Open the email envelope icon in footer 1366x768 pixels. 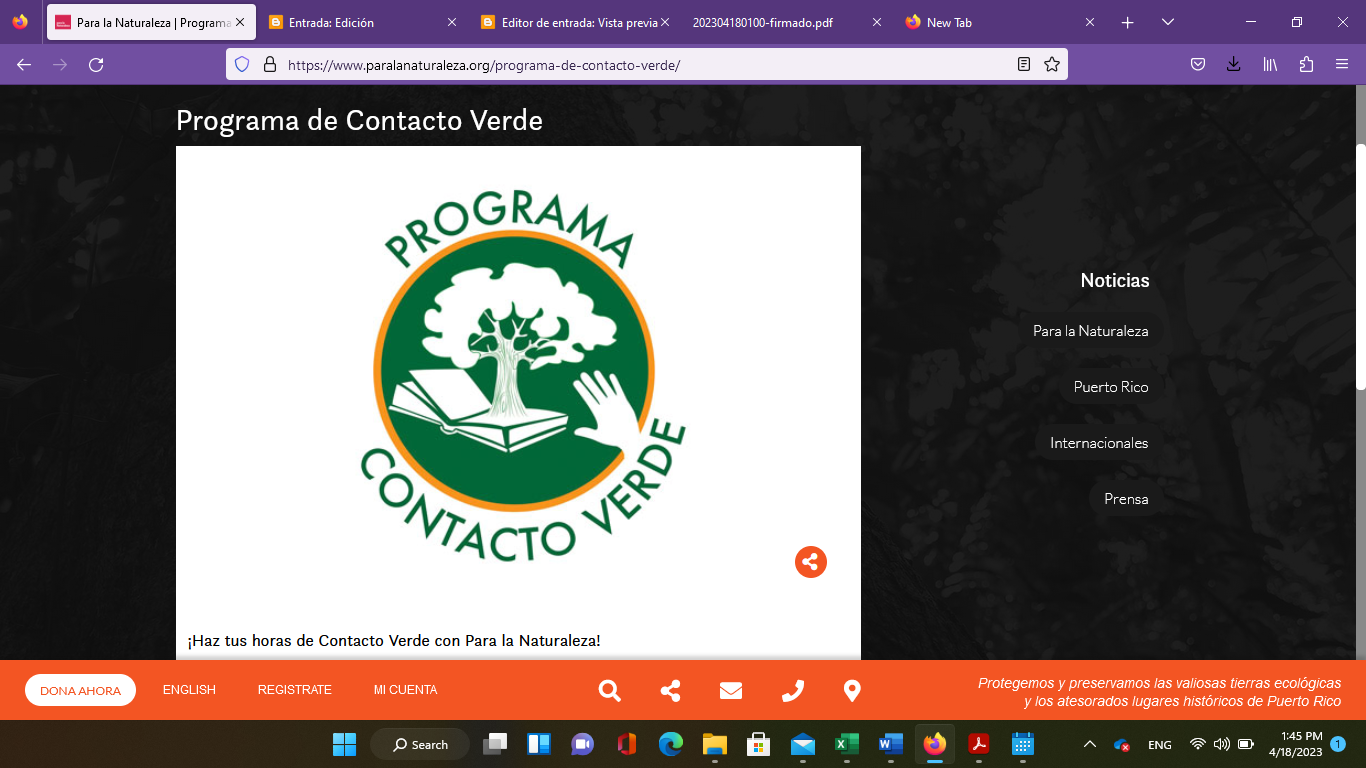[x=731, y=691]
